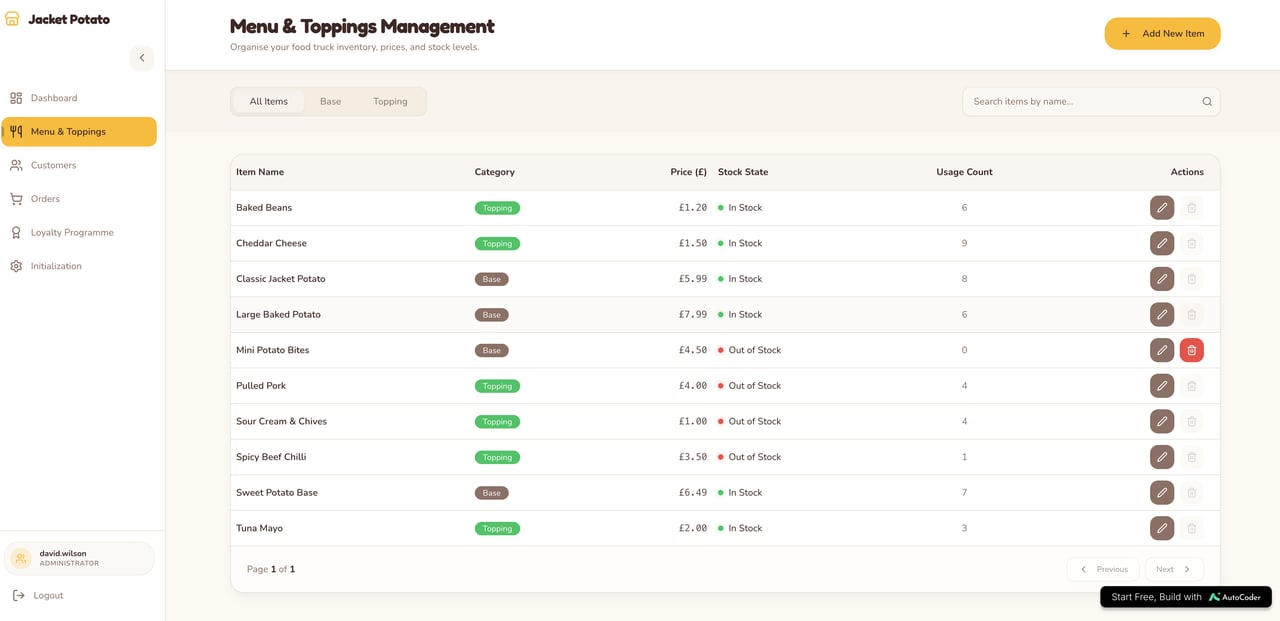Edit the Cheddar Cheese item
This screenshot has height=621, width=1280.
point(1161,243)
